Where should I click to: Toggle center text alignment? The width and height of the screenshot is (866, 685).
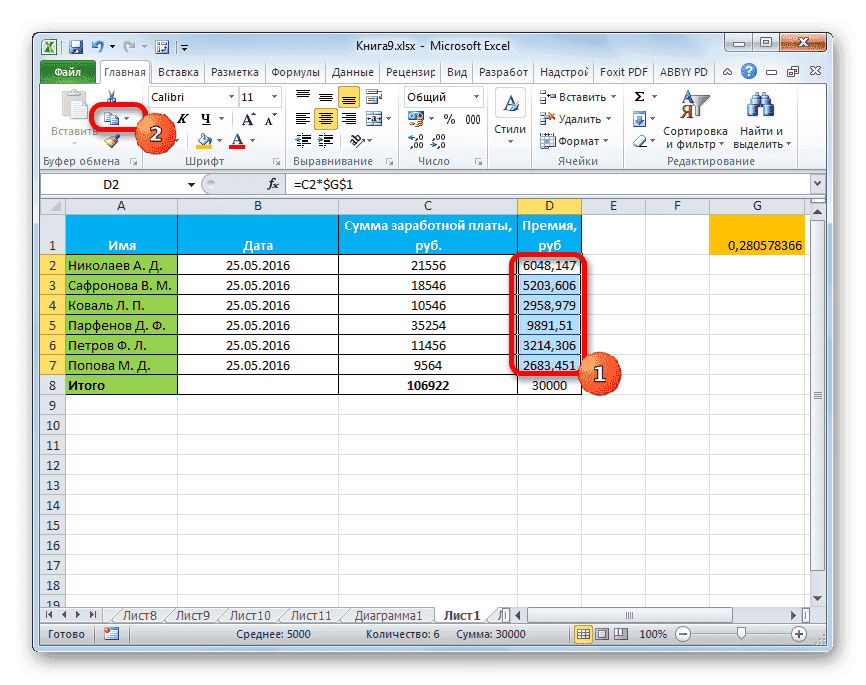pyautogui.click(x=326, y=118)
